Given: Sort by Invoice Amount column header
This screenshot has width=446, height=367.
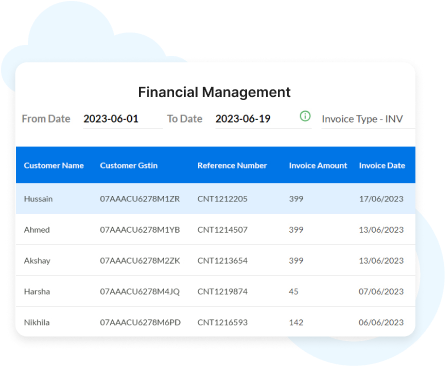Looking at the screenshot, I should click(318, 165).
